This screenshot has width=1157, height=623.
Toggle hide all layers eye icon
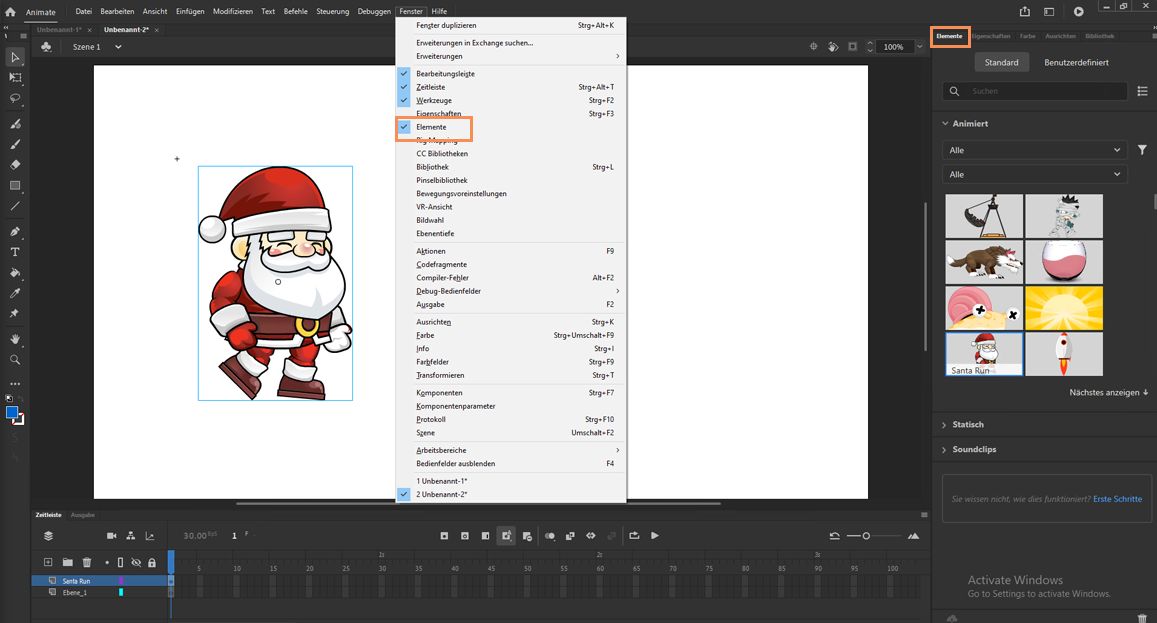[136, 562]
